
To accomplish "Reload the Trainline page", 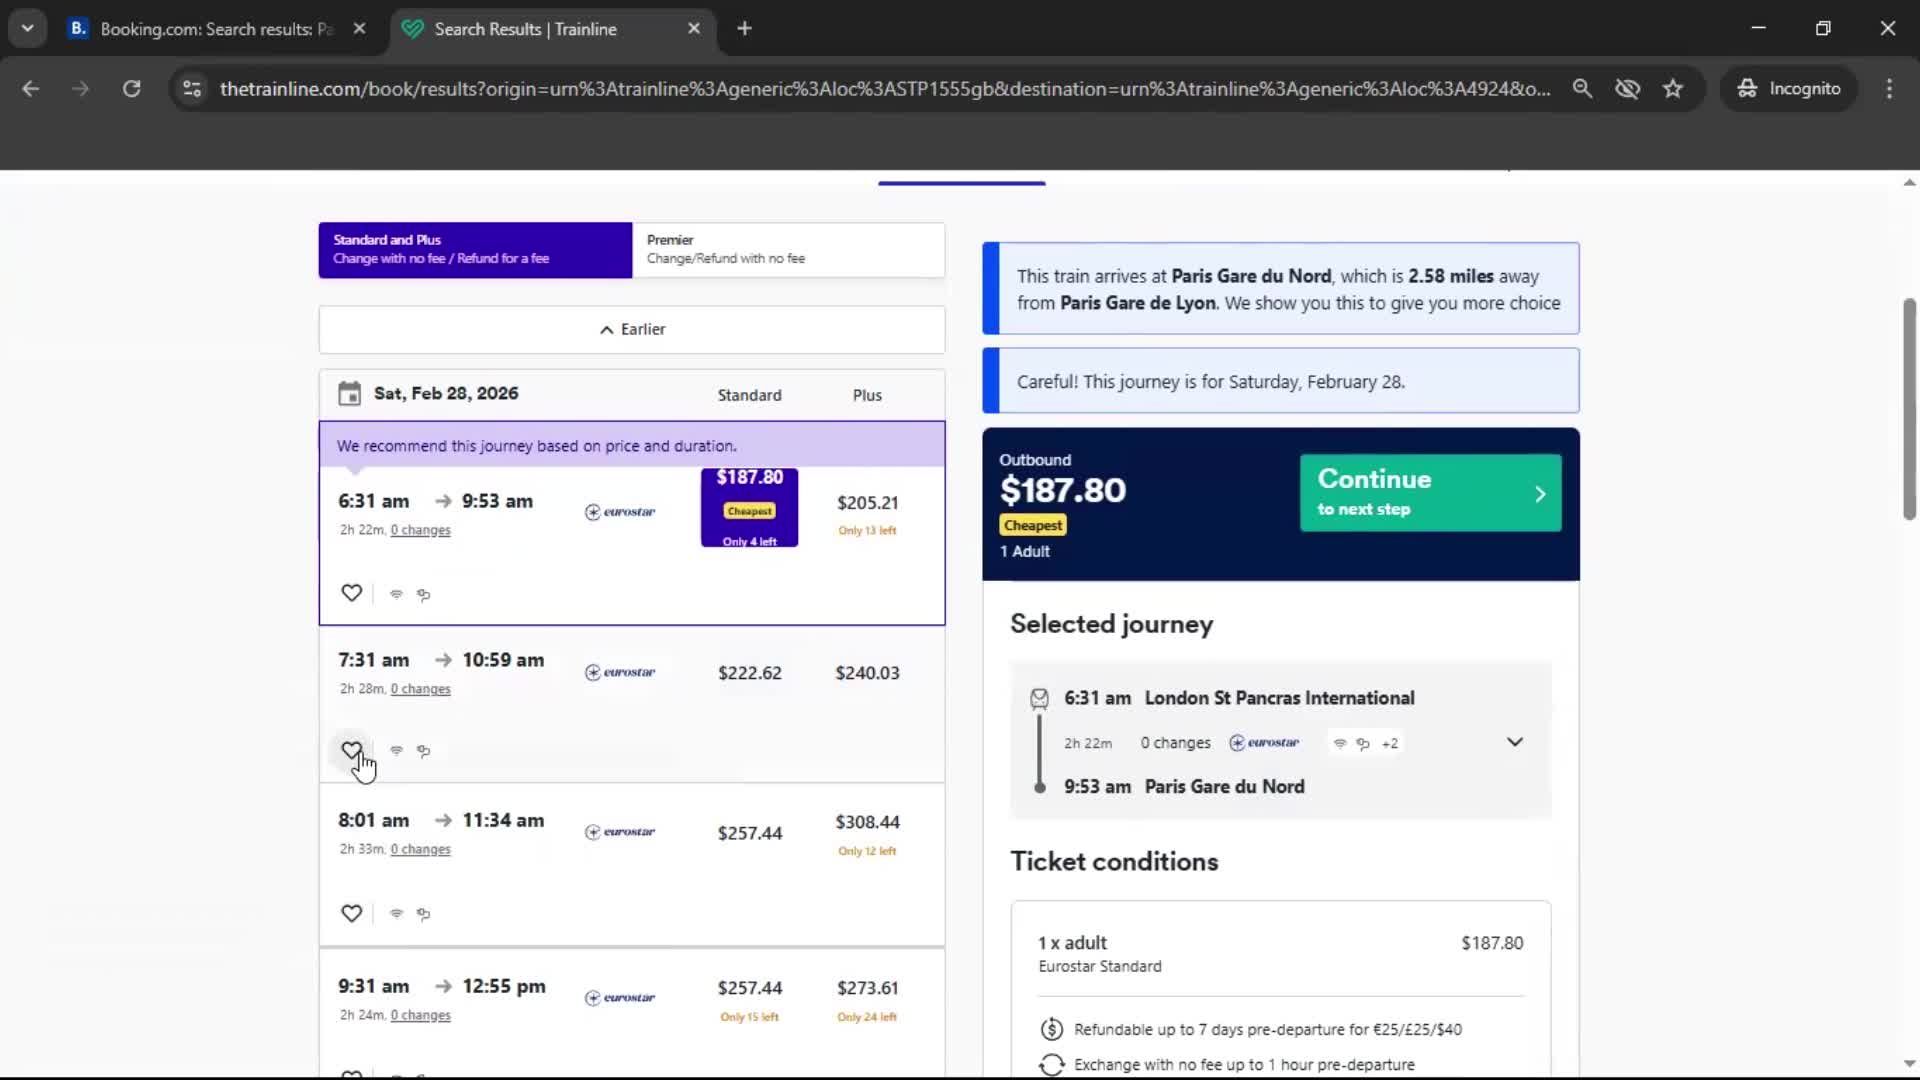I will [x=131, y=88].
